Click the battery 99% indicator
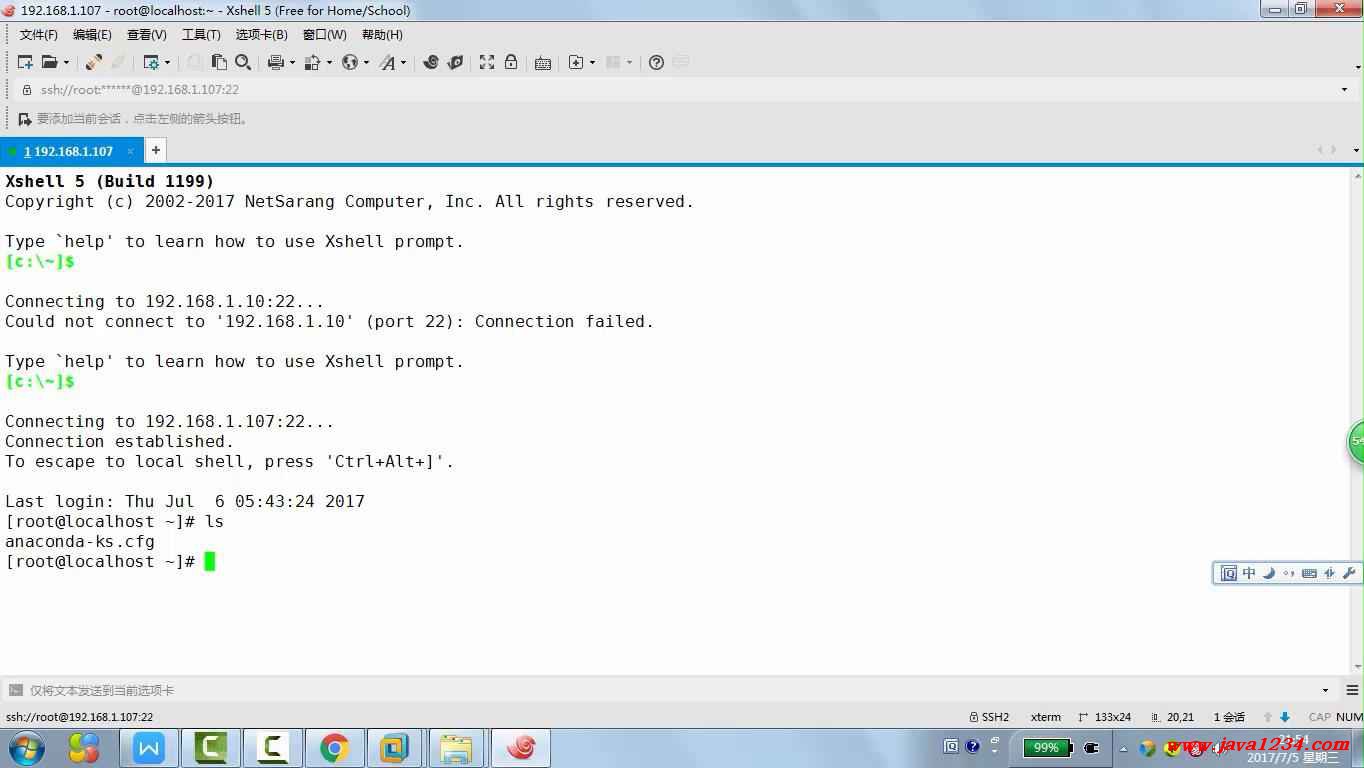1364x768 pixels. click(x=1047, y=747)
